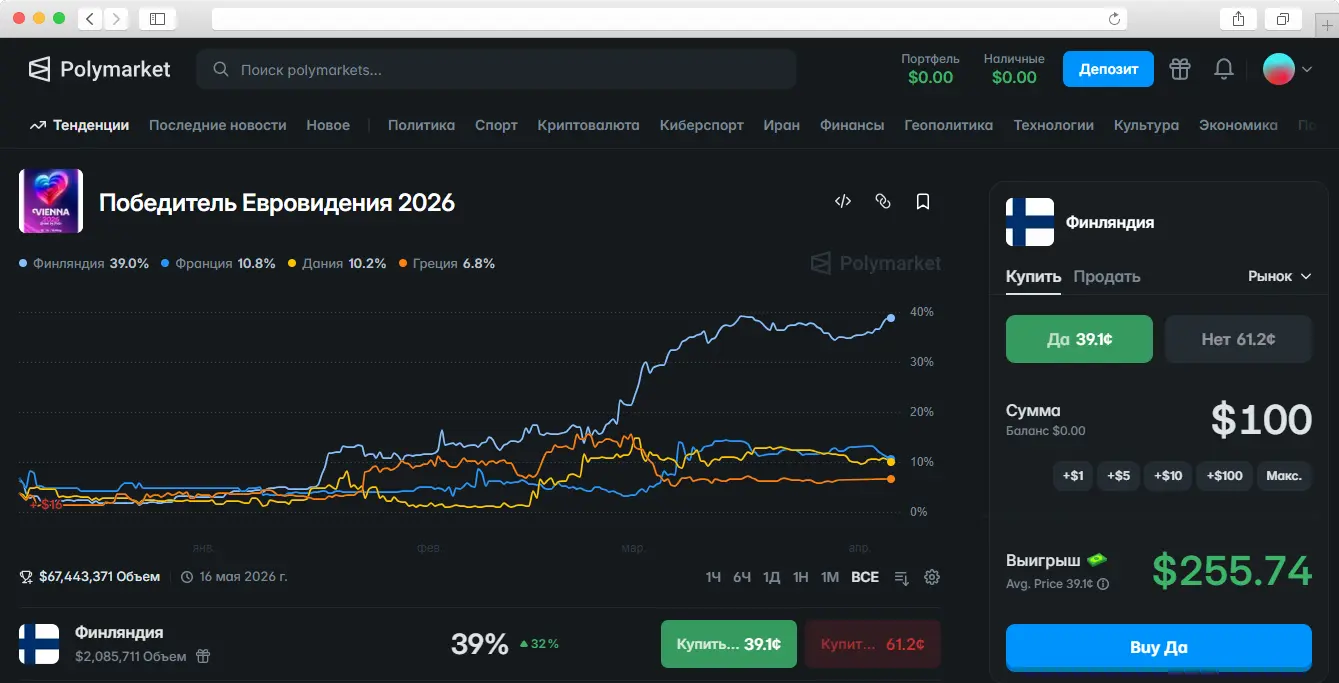
Task: Reload the page
Action: 1114,18
